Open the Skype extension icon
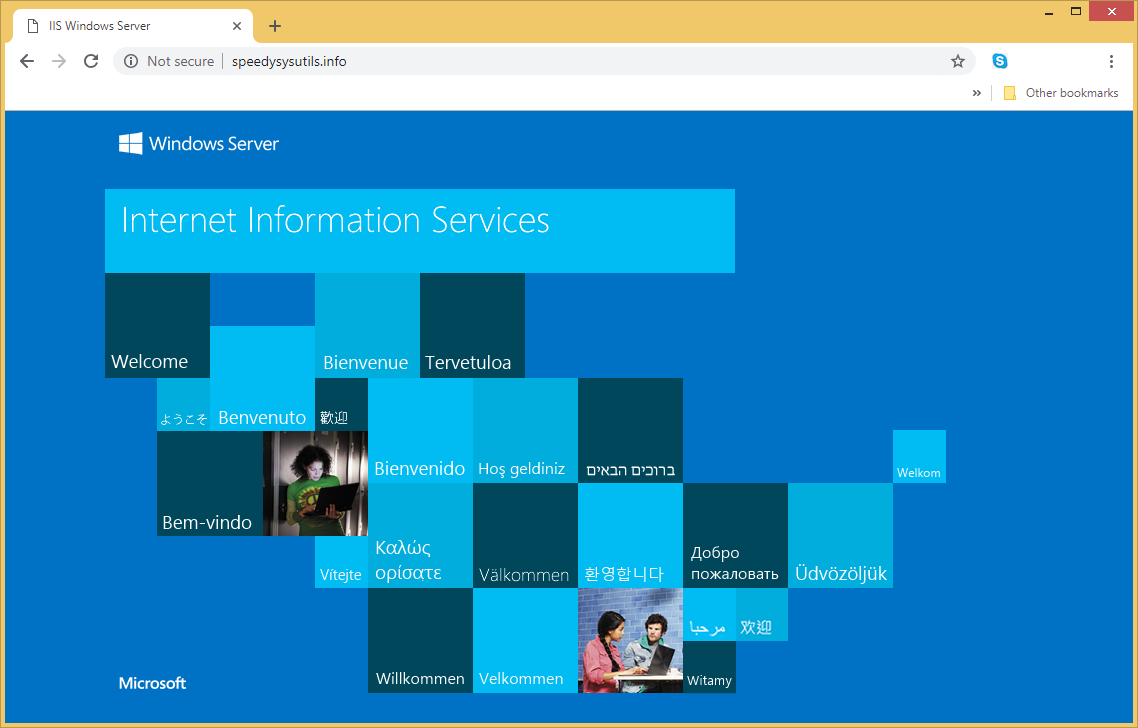Screen dimensions: 1138x728 [x=999, y=61]
